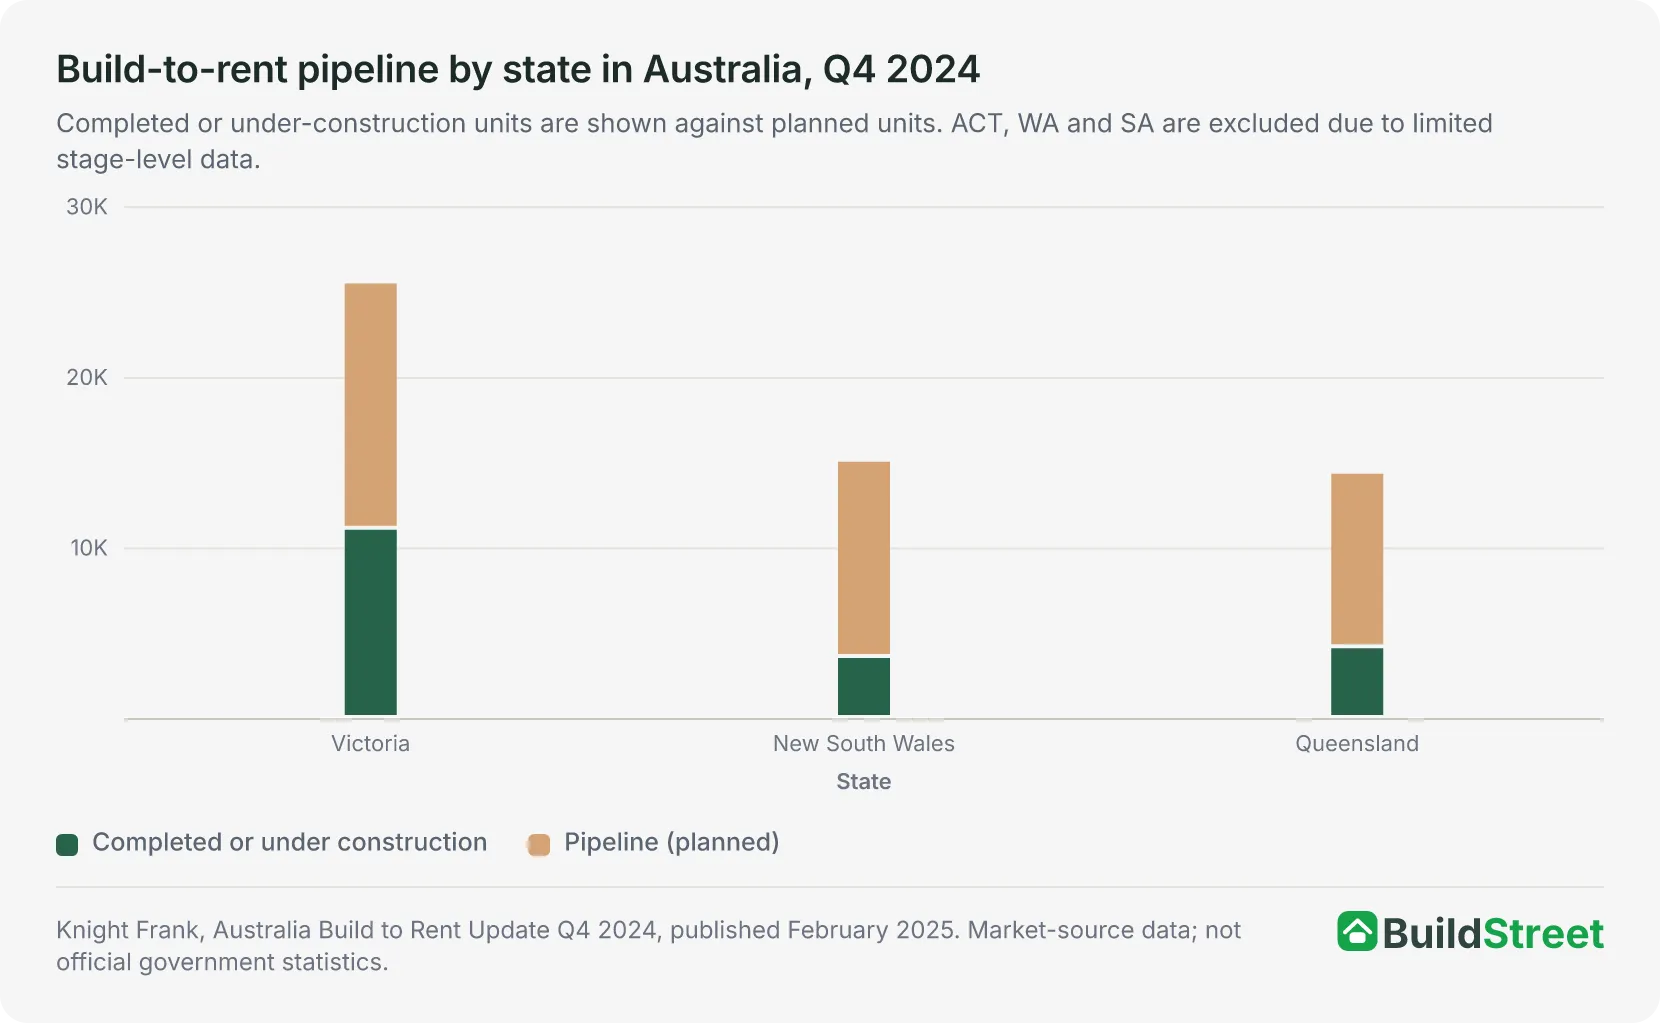
Task: Select Victoria's tan planned bar segment
Action: (x=371, y=405)
